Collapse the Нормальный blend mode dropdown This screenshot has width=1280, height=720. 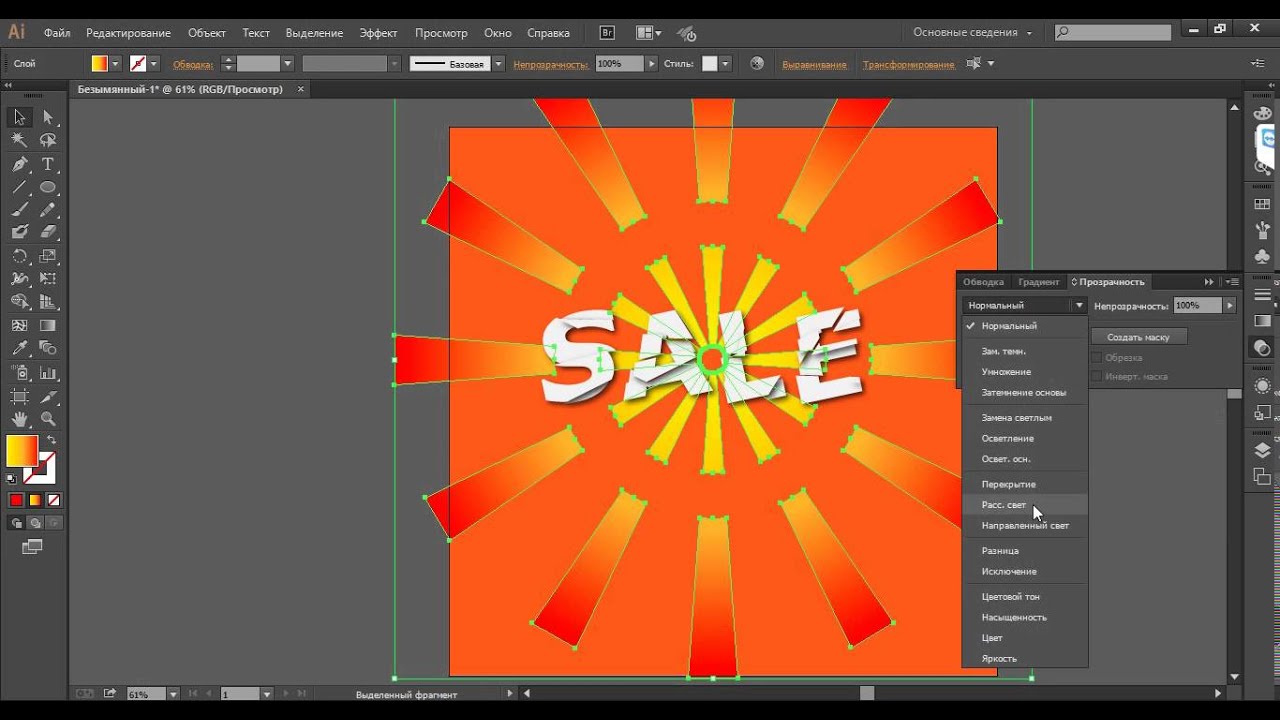pyautogui.click(x=1024, y=305)
